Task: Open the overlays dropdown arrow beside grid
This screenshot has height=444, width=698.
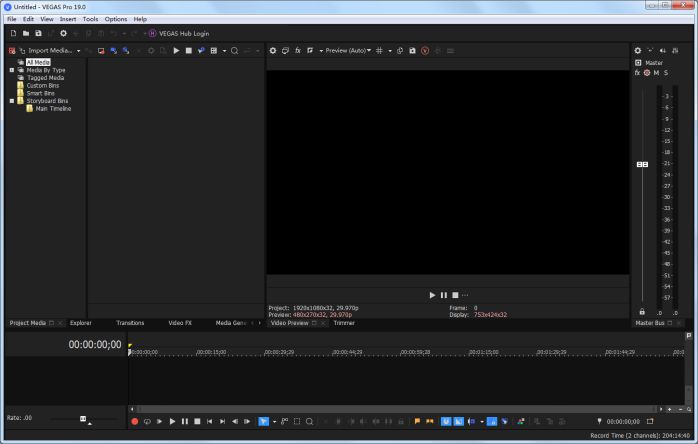Action: [390, 51]
